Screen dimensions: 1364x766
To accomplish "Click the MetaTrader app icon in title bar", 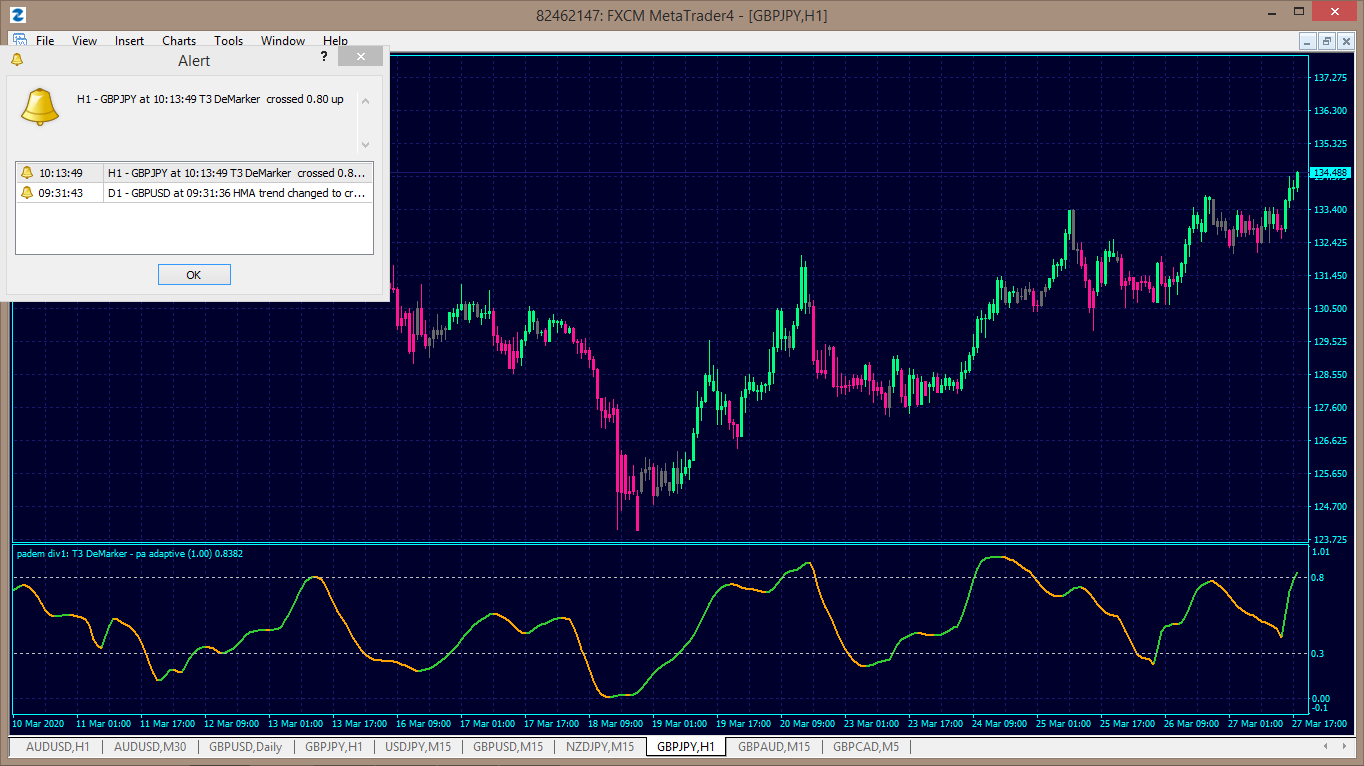I will tap(18, 15).
